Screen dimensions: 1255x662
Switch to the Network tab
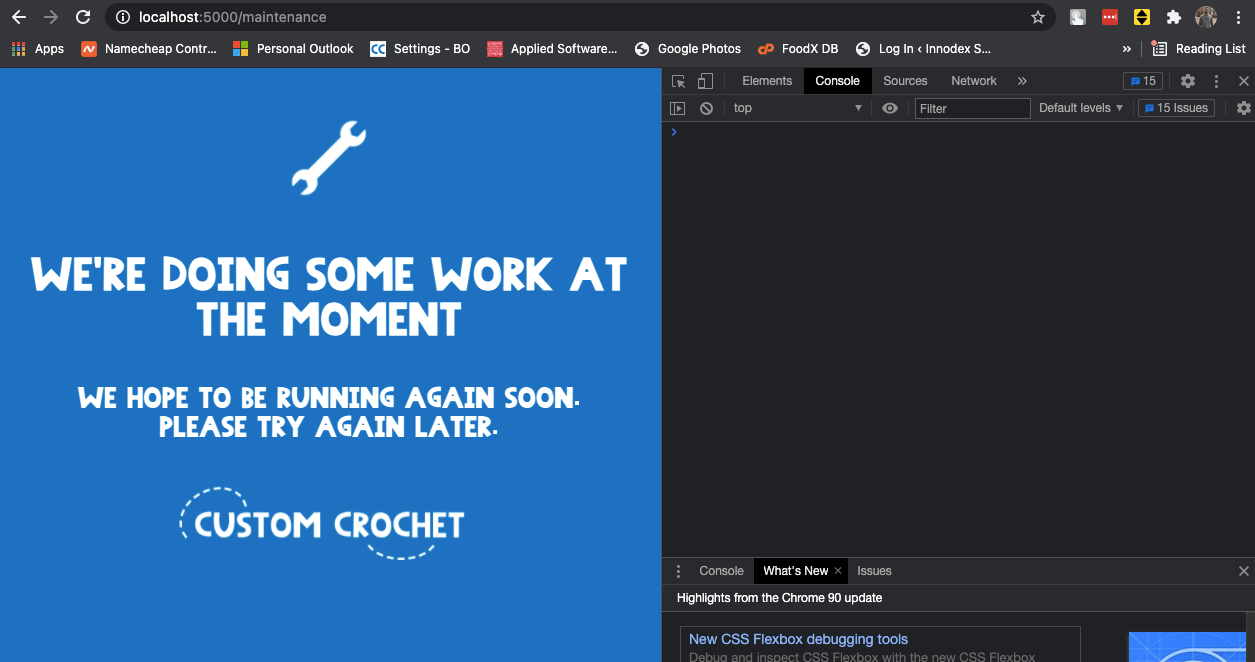[x=974, y=81]
